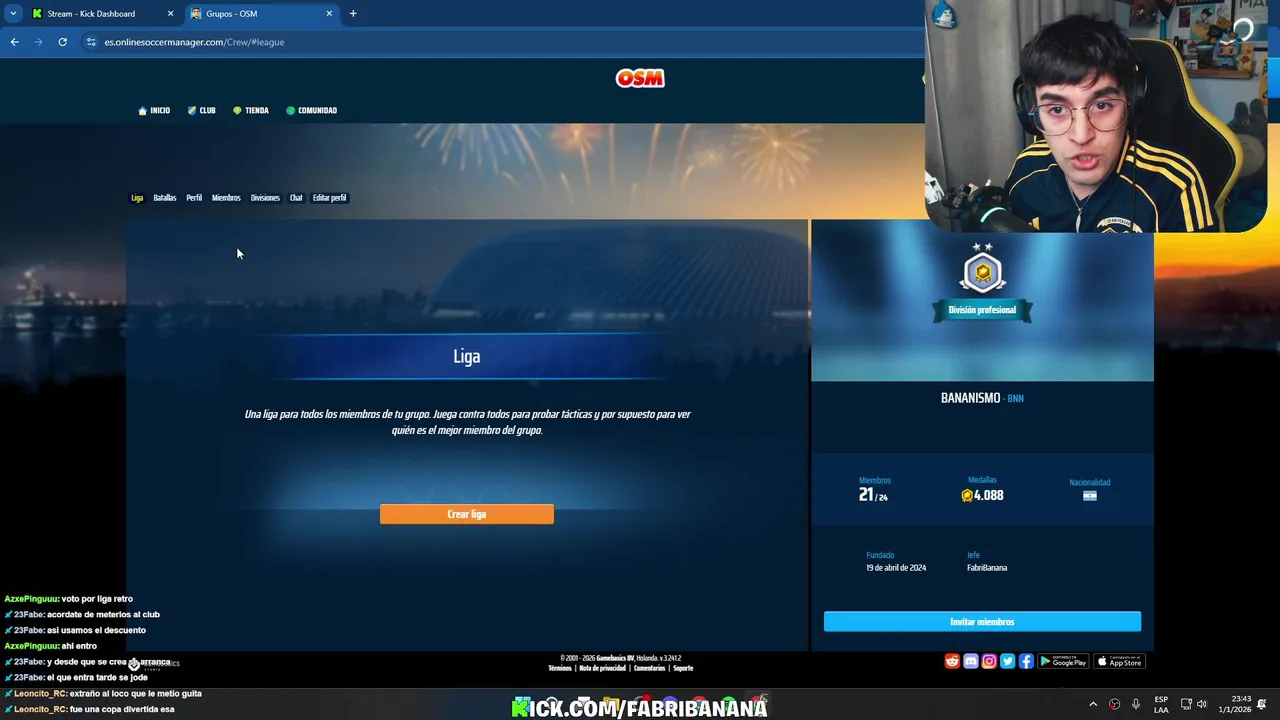Open the Reddit social link in footer
The width and height of the screenshot is (1280, 720).
[952, 661]
